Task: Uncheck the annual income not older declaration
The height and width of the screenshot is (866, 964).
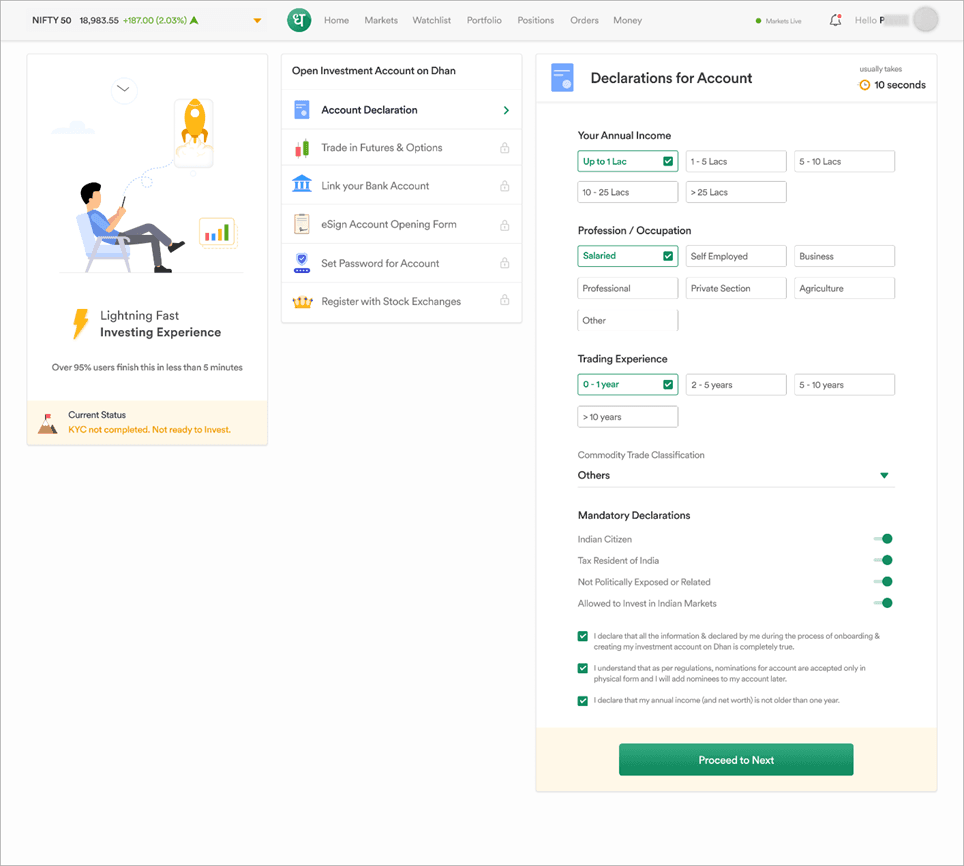Action: (583, 701)
